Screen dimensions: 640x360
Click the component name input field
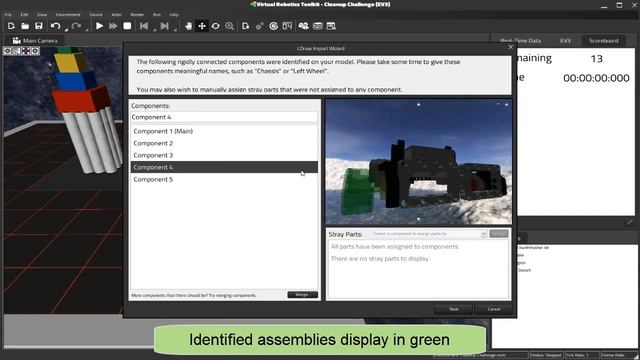(224, 117)
